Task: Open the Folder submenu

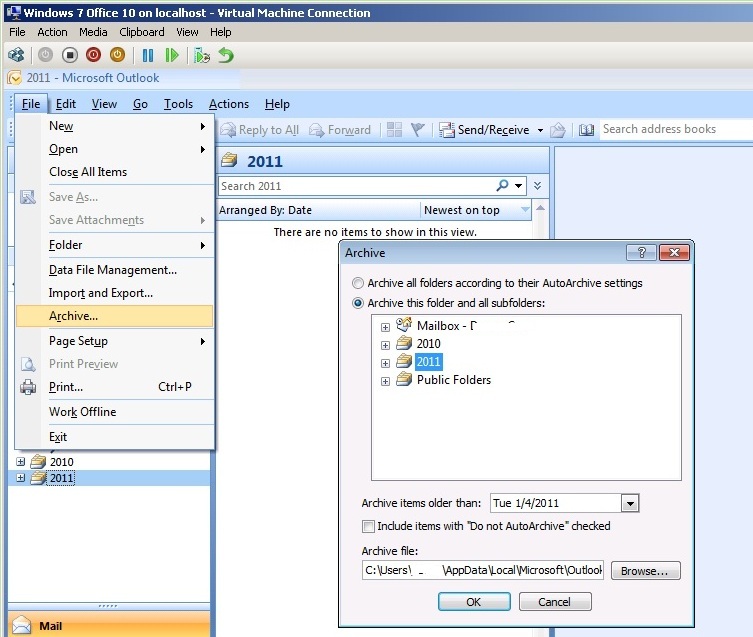Action: pos(114,245)
